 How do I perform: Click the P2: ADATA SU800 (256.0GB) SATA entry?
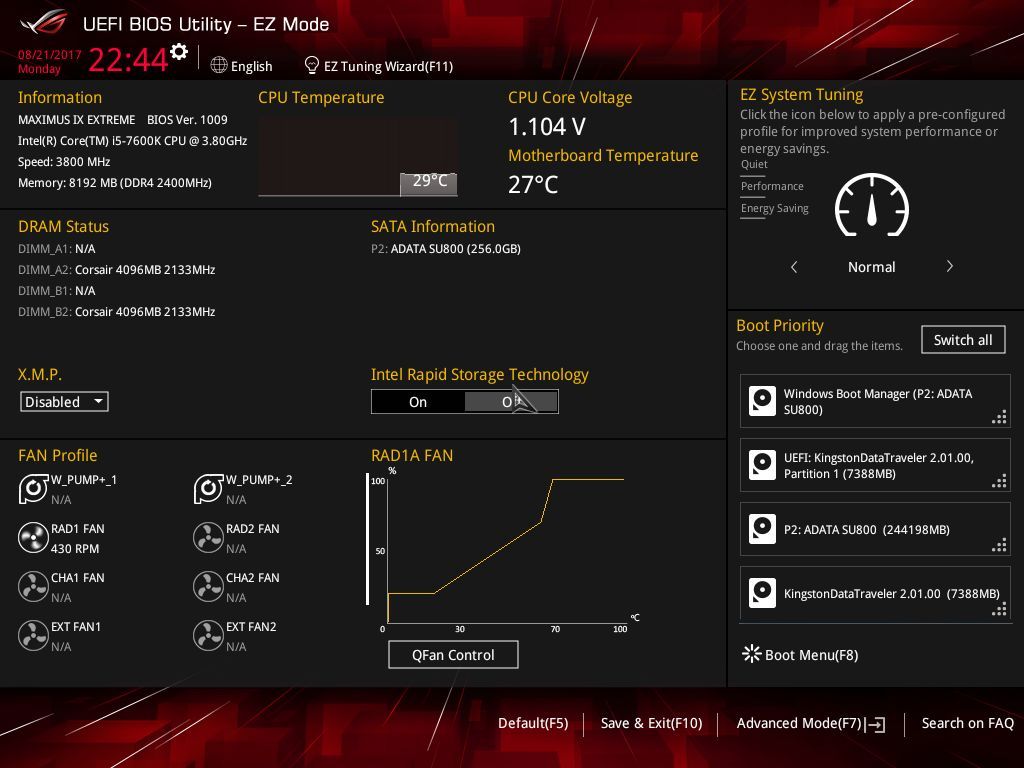coord(445,249)
